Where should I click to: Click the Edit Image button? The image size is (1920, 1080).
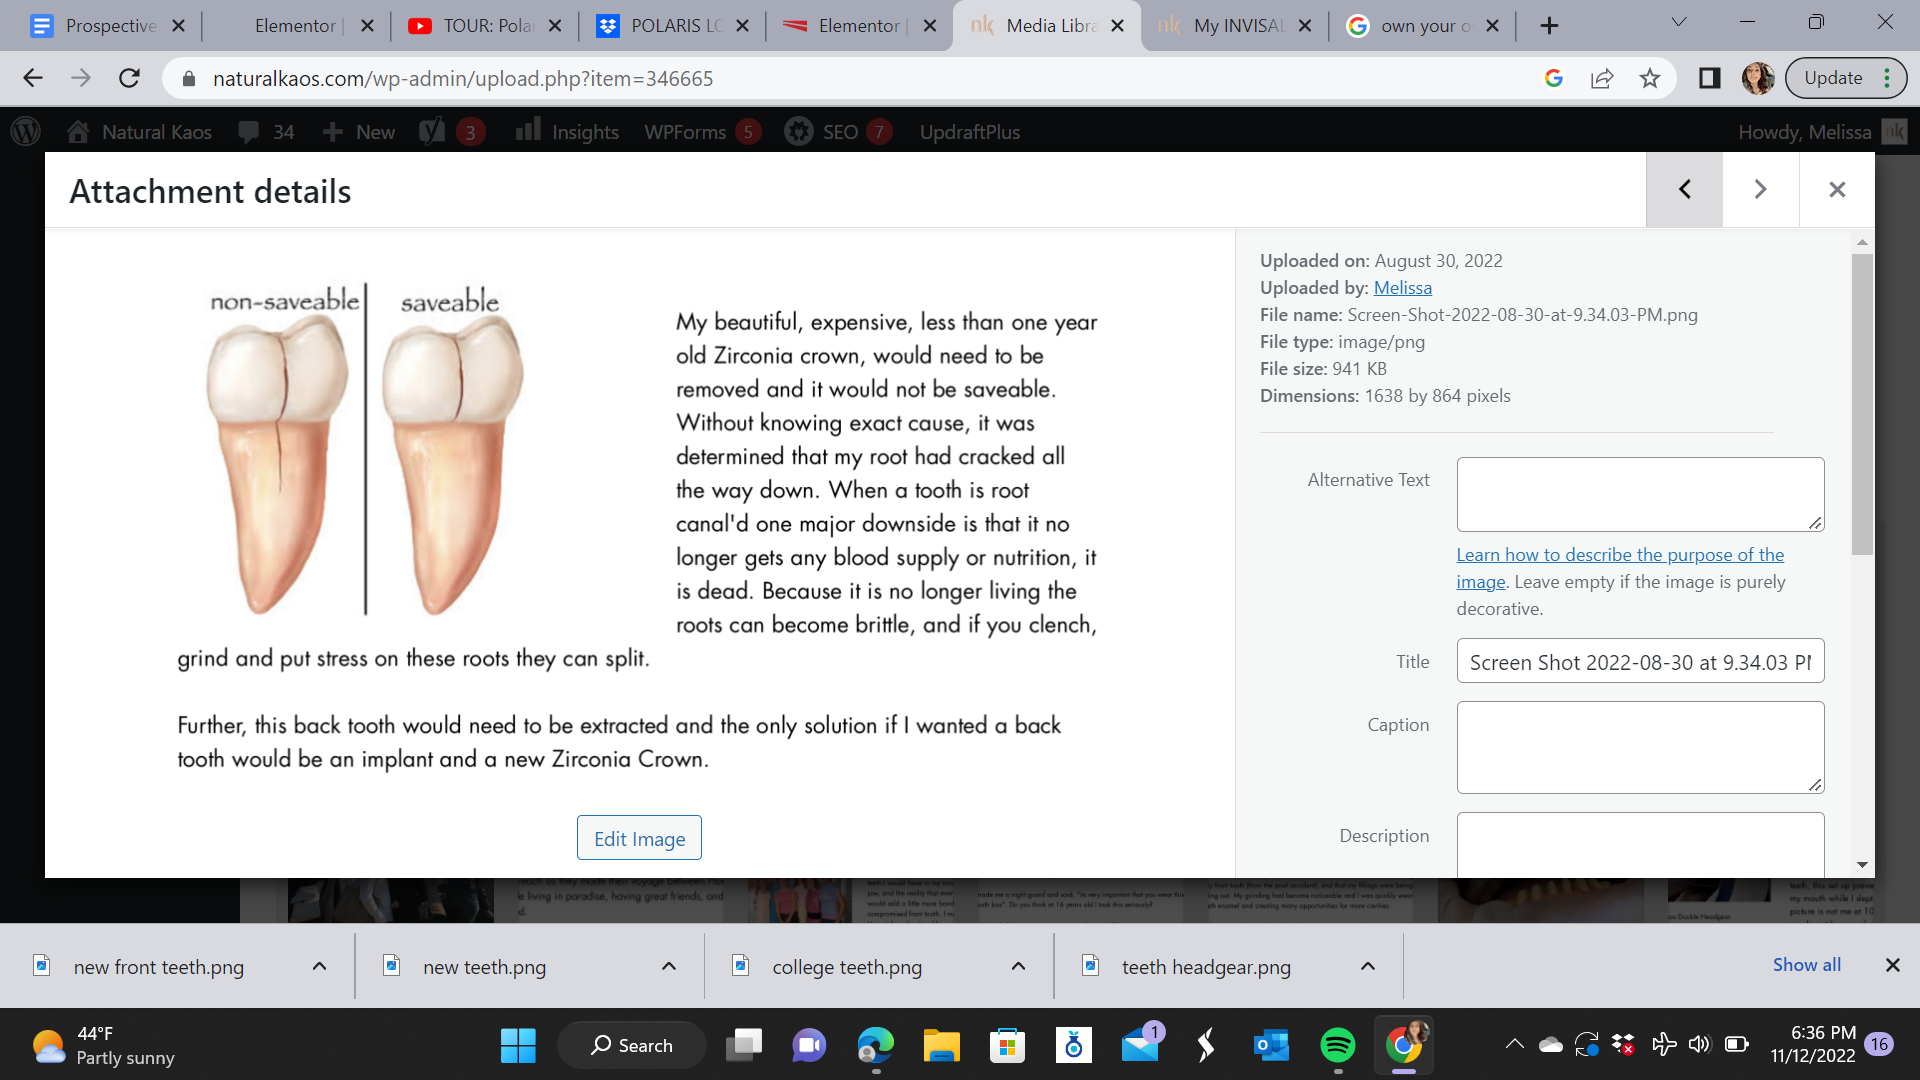pyautogui.click(x=639, y=838)
